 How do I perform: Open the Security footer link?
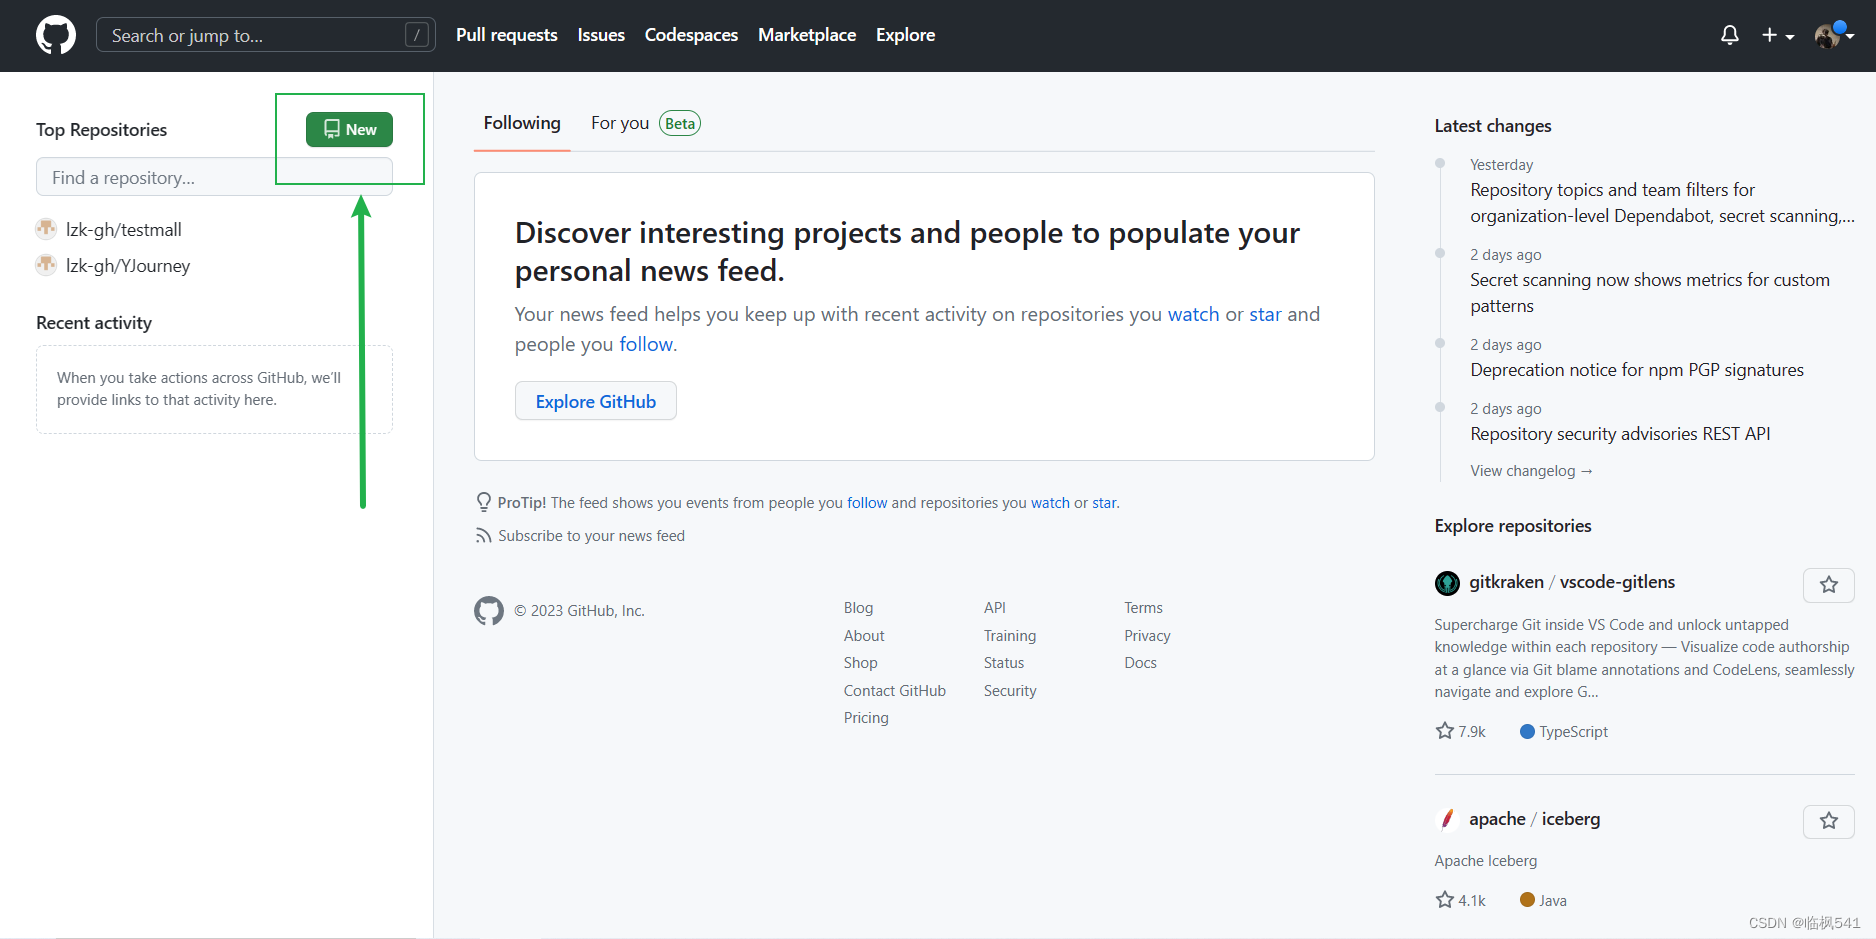tap(1010, 691)
